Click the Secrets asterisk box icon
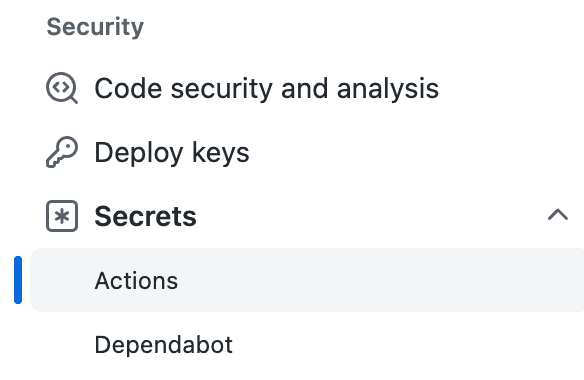 (x=62, y=216)
